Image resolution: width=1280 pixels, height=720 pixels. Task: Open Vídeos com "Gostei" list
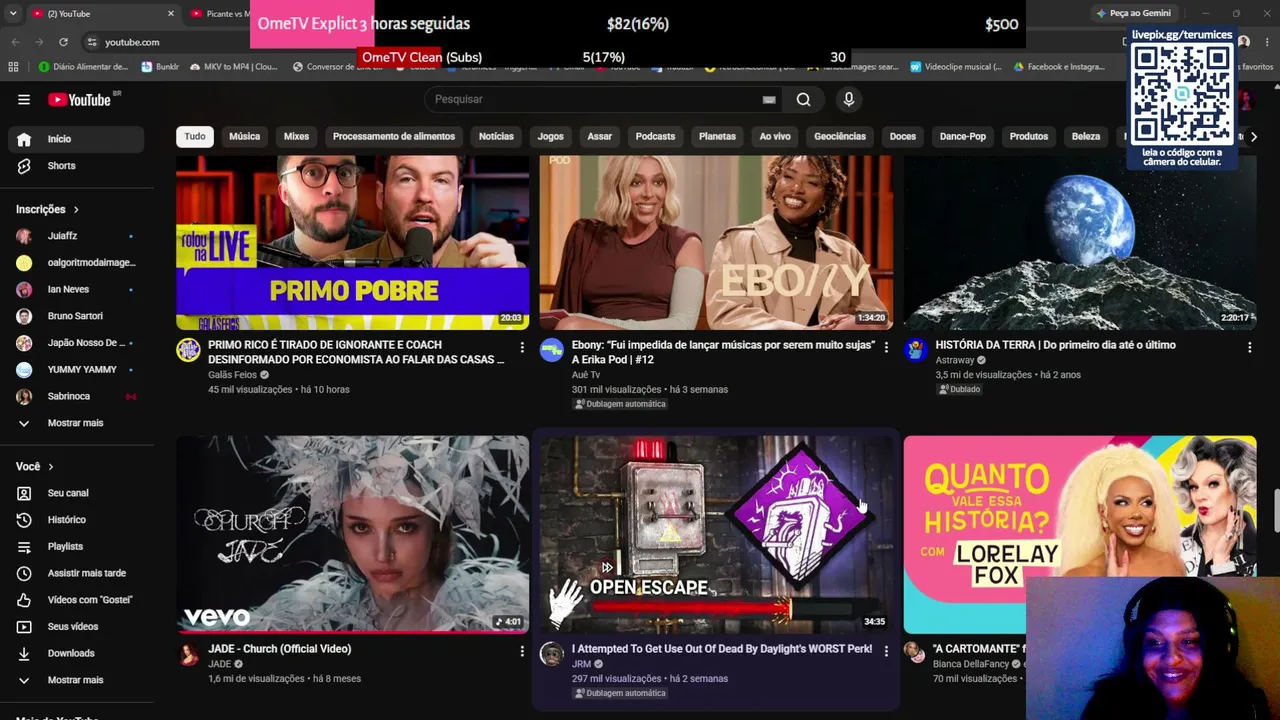[x=77, y=600]
